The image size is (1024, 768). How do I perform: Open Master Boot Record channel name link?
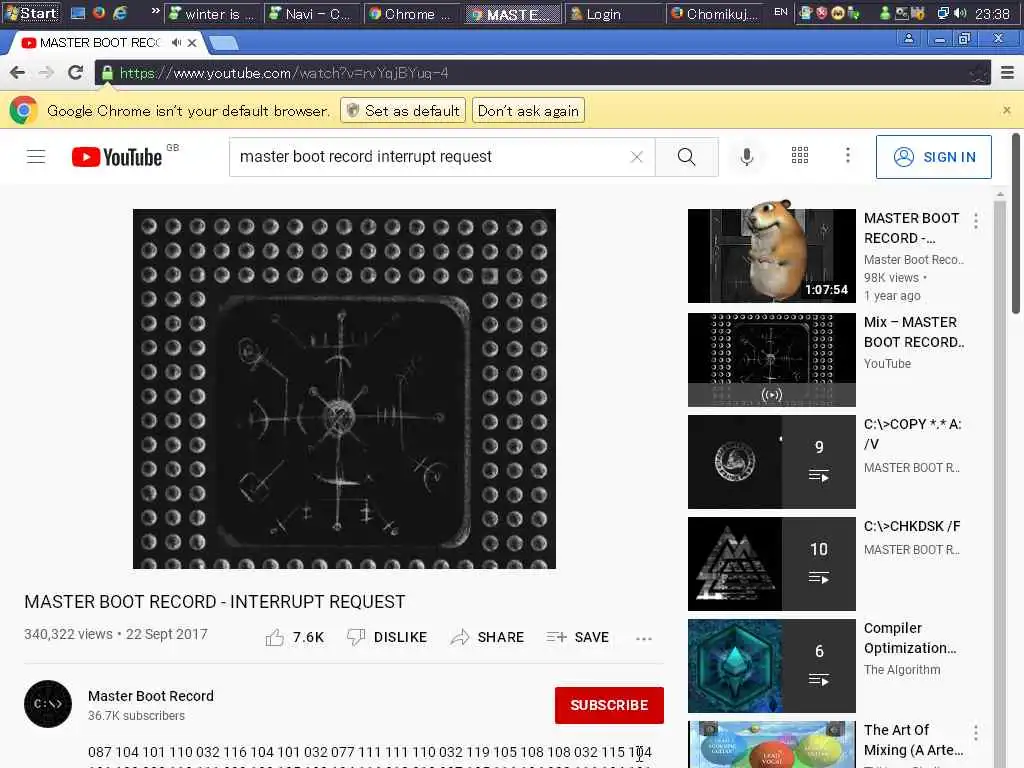151,696
